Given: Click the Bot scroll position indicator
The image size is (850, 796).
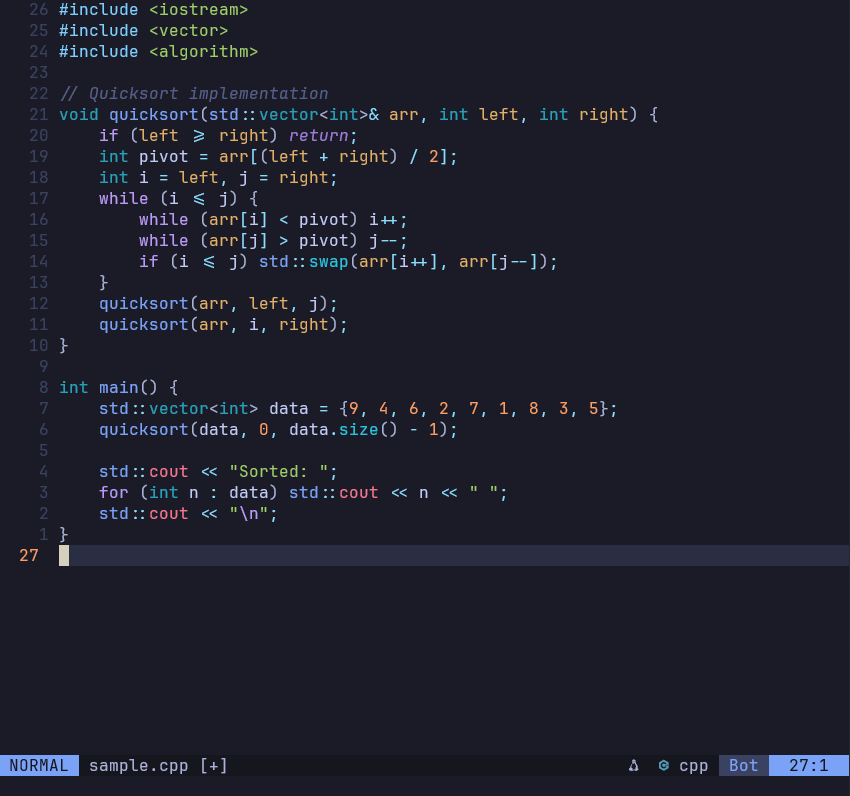Looking at the screenshot, I should 743,766.
